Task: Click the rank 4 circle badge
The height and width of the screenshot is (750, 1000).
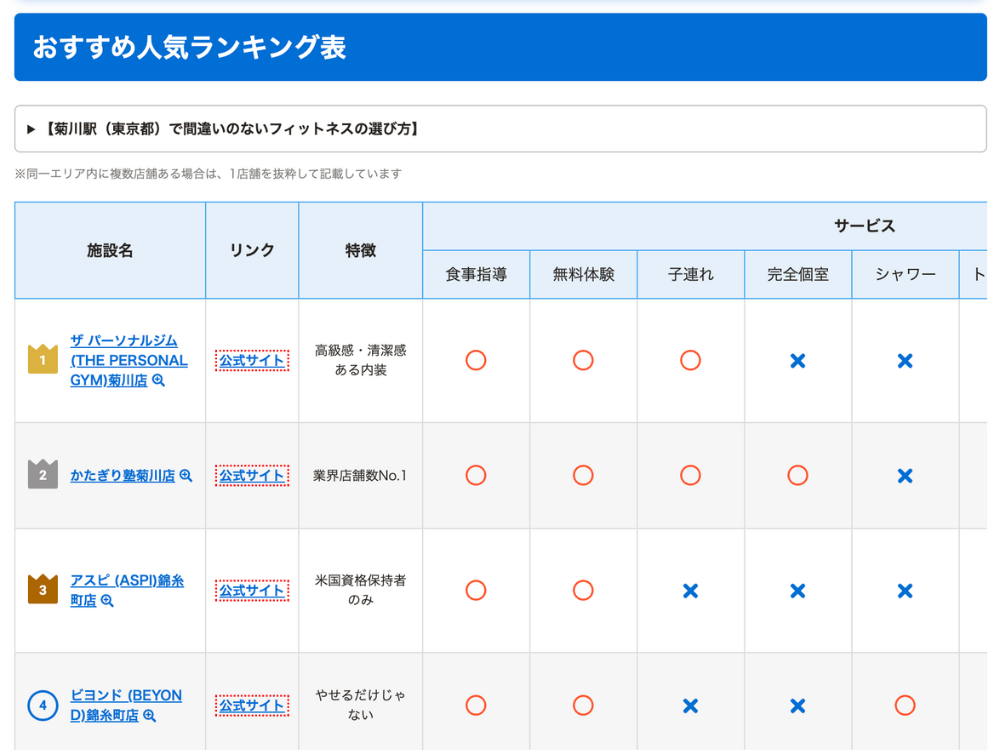Action: pos(43,705)
